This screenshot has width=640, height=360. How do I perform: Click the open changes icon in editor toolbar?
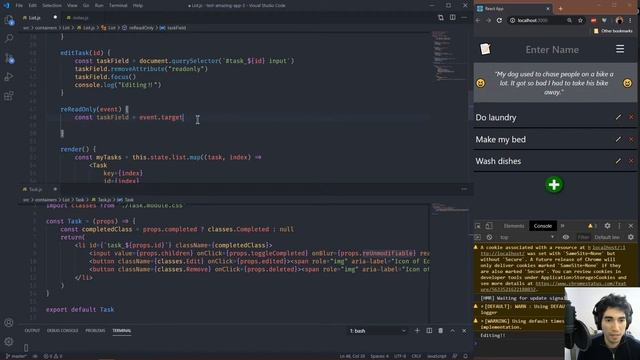click(x=441, y=18)
